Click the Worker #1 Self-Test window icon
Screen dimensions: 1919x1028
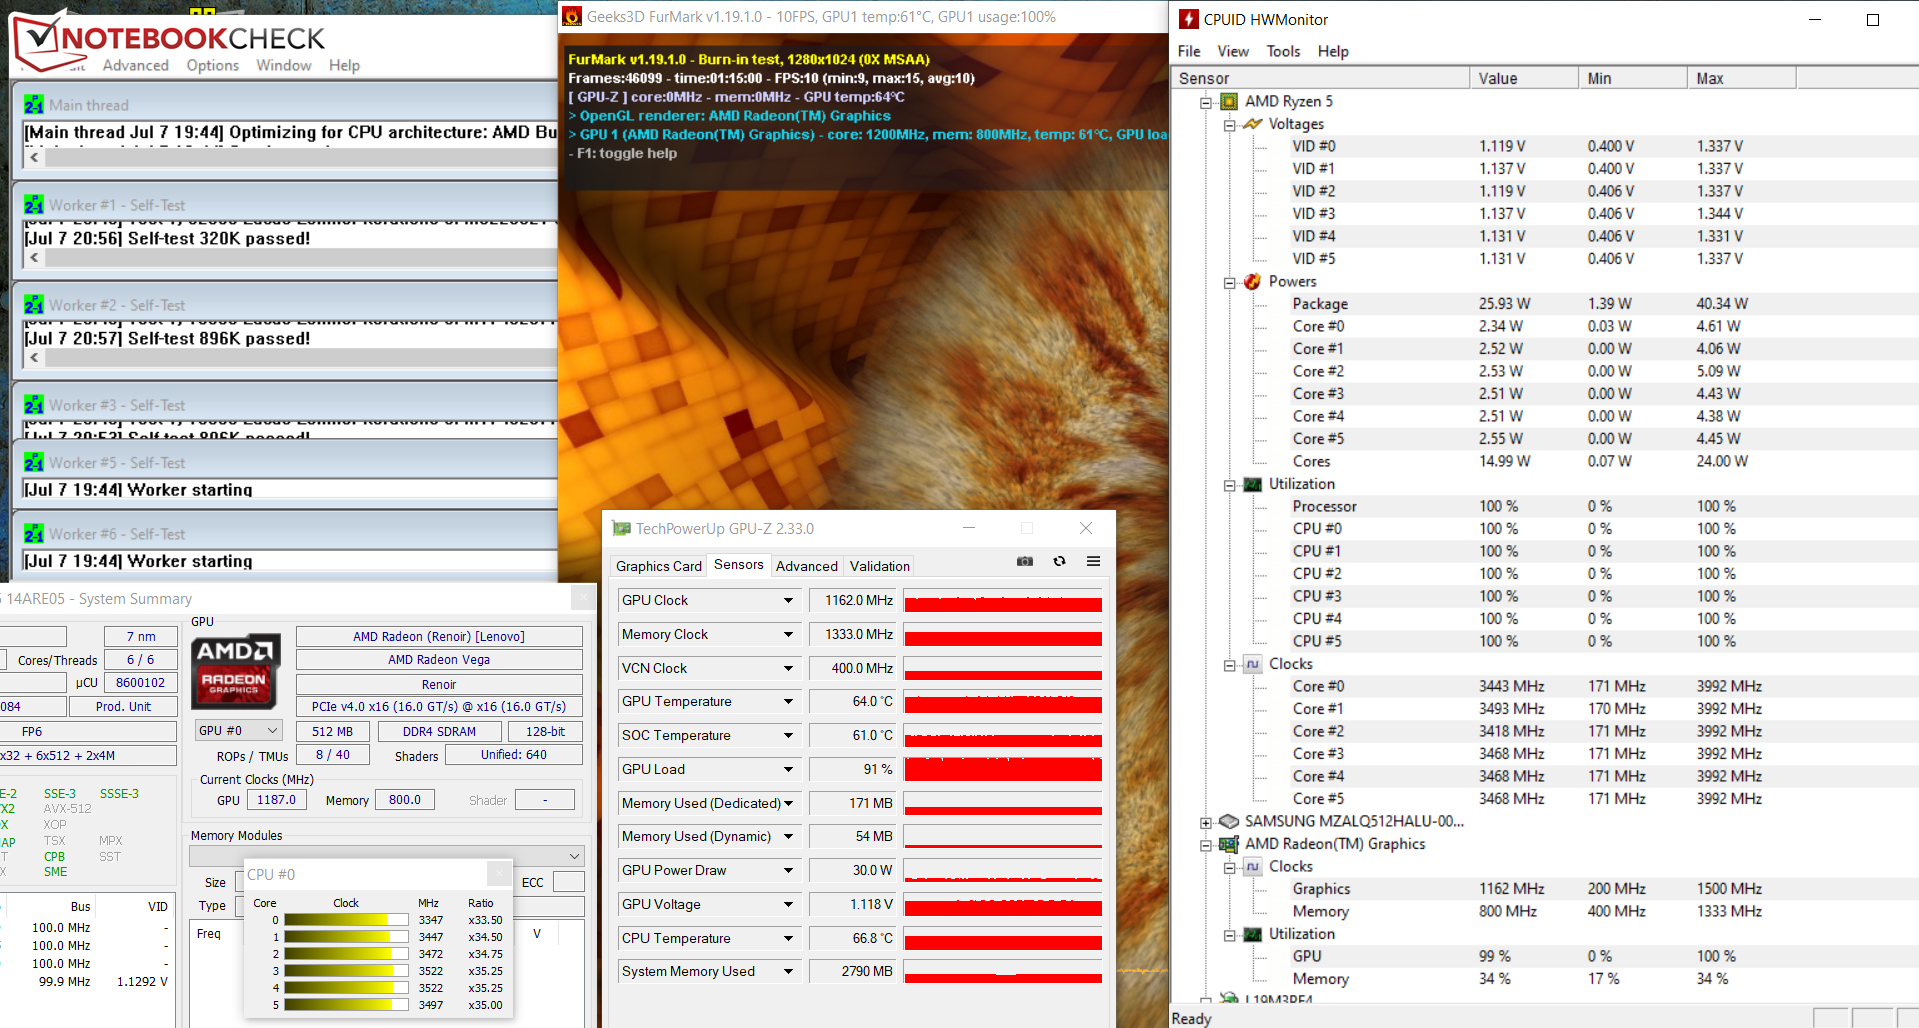click(34, 205)
